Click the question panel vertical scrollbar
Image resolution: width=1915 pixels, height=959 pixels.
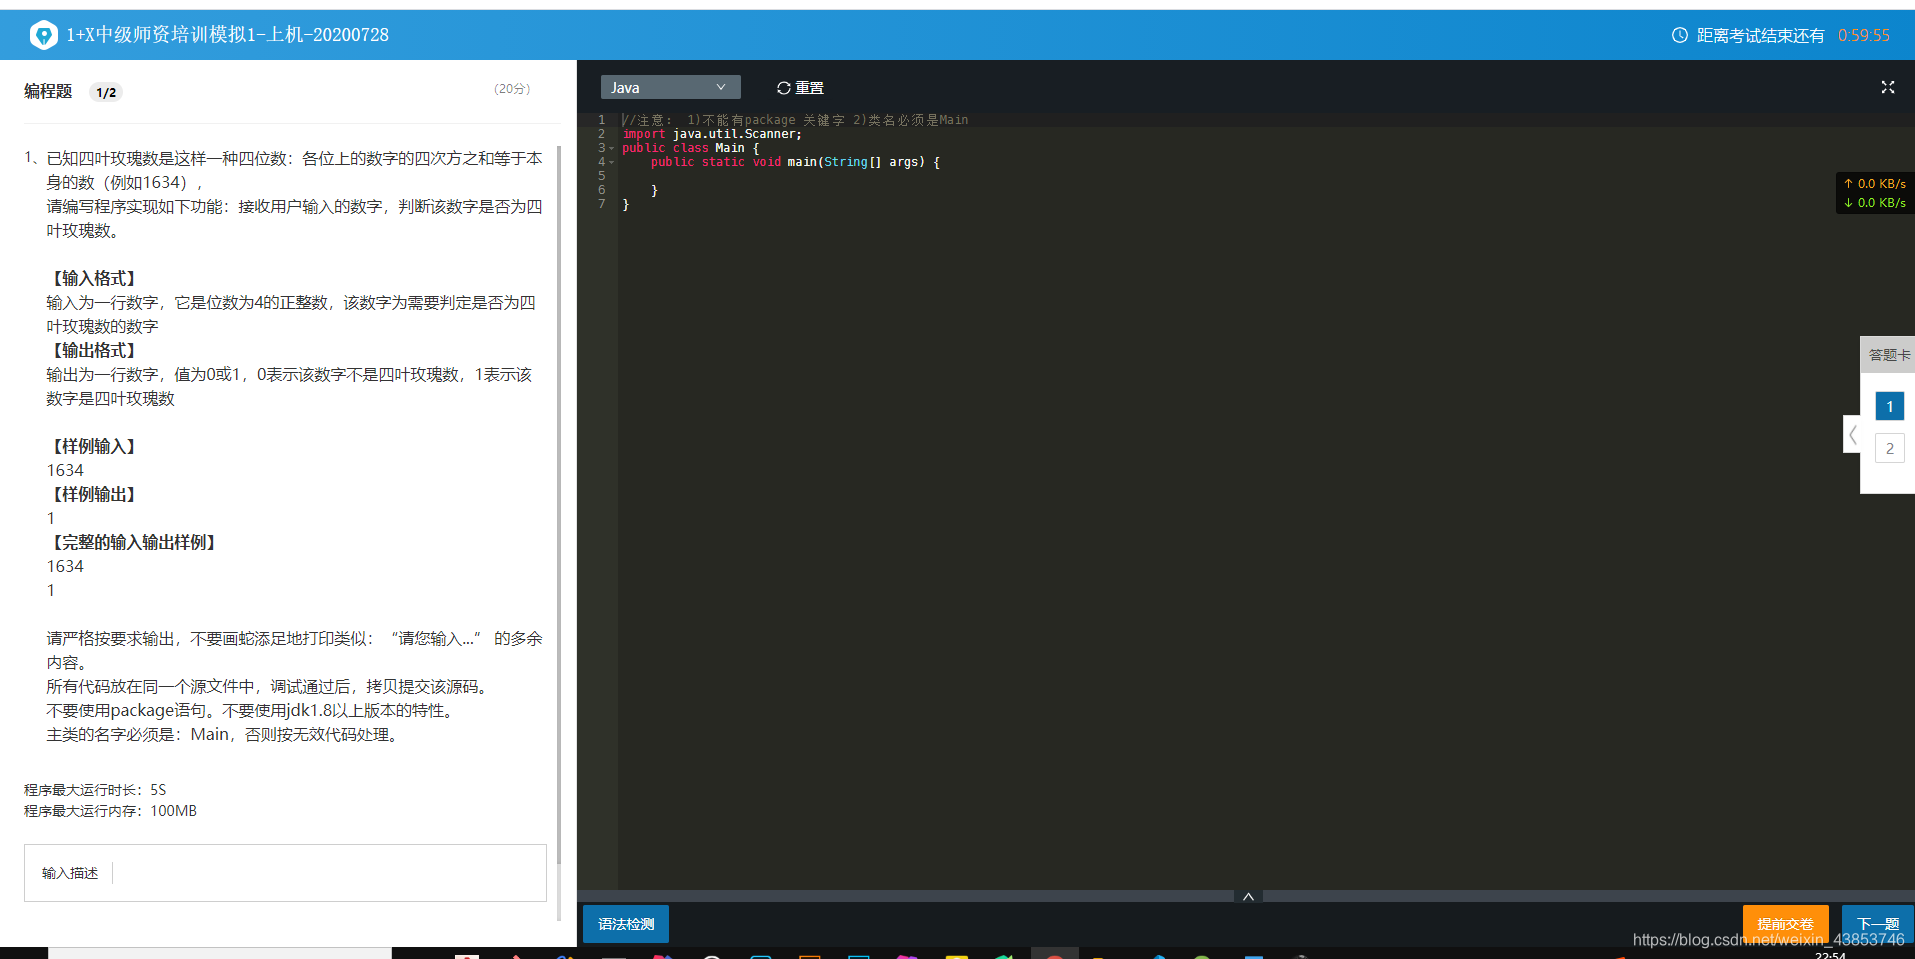point(558,505)
